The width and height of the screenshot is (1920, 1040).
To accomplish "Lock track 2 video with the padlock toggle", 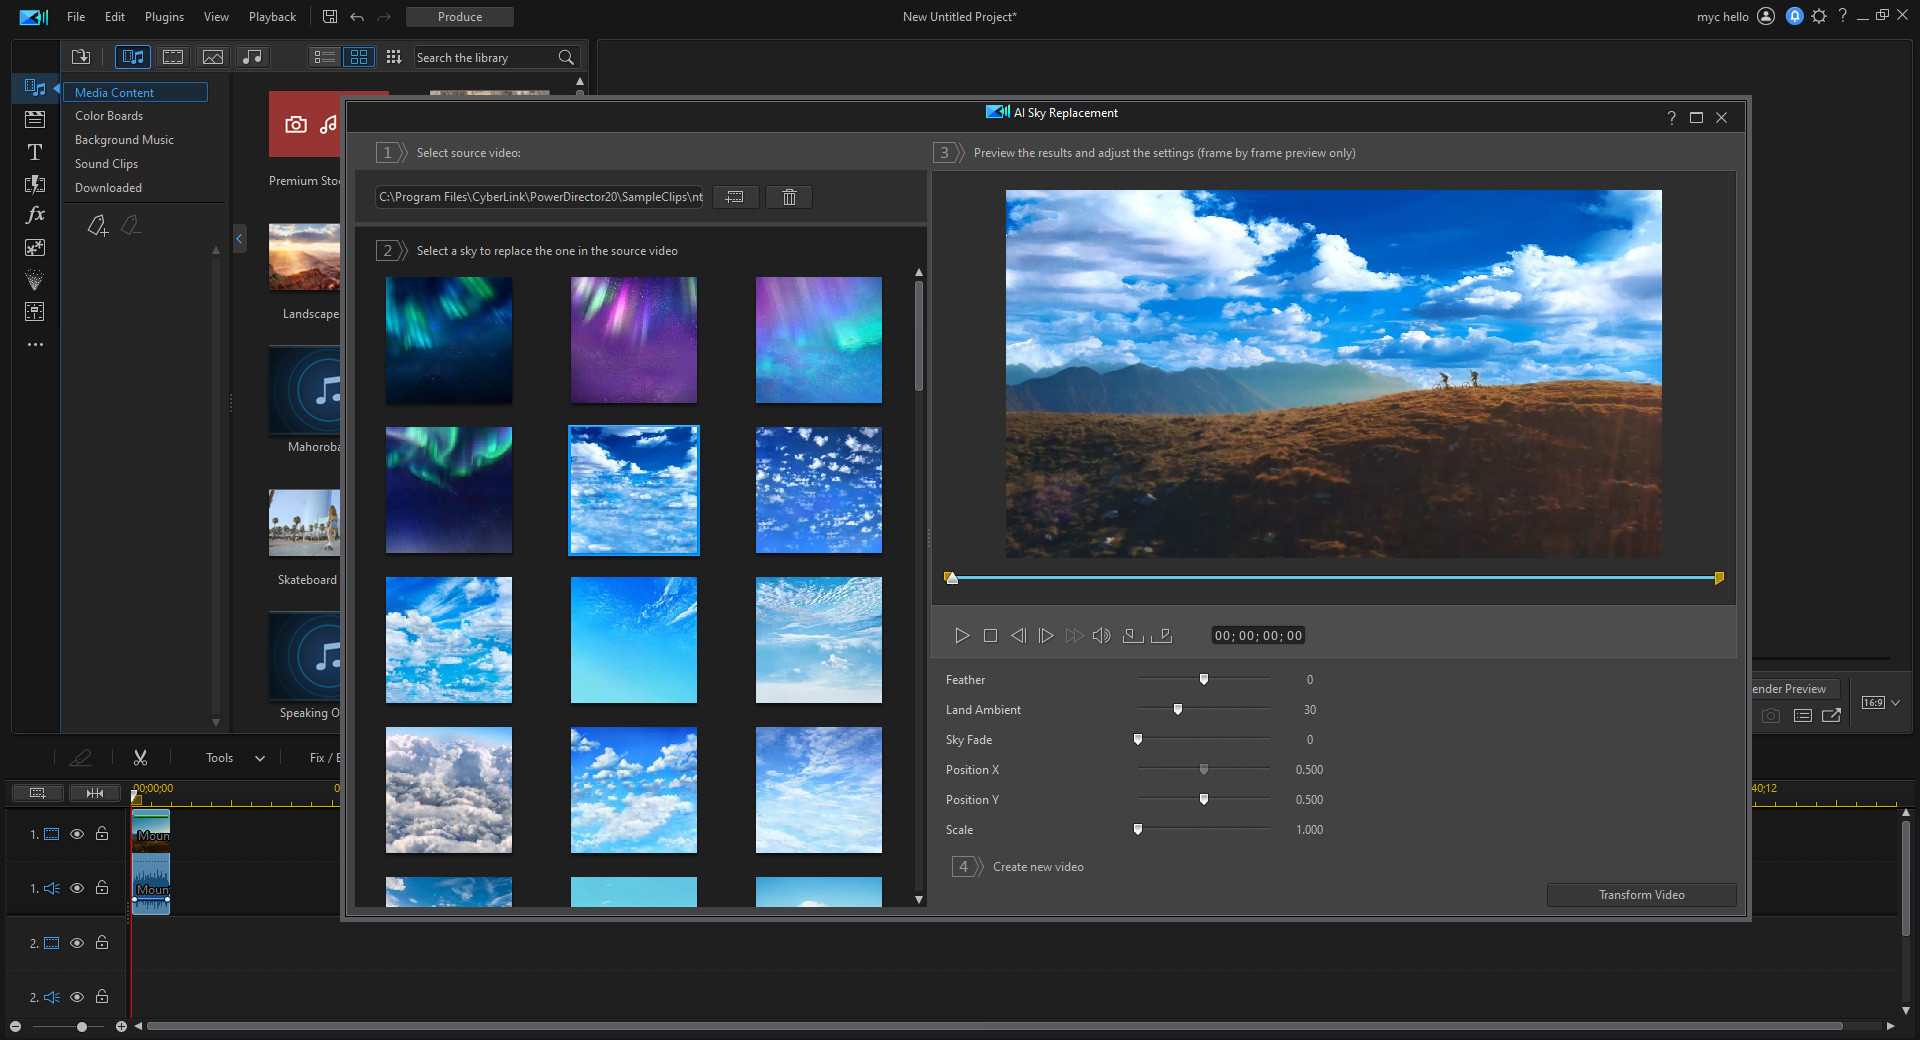I will pyautogui.click(x=101, y=943).
